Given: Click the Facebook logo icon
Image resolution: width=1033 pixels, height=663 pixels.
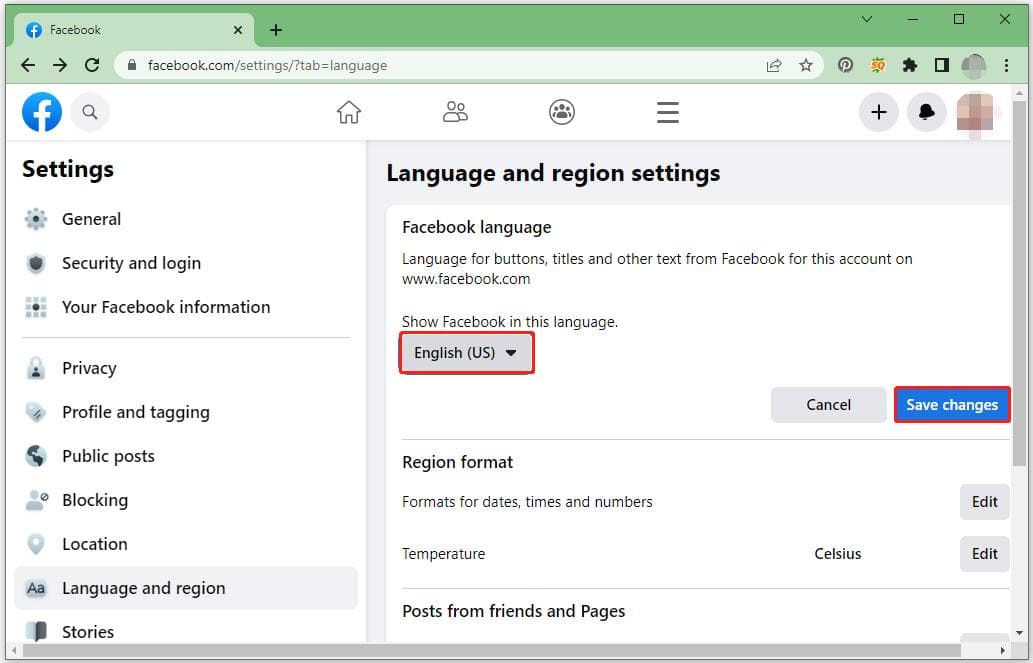Looking at the screenshot, I should [x=42, y=112].
